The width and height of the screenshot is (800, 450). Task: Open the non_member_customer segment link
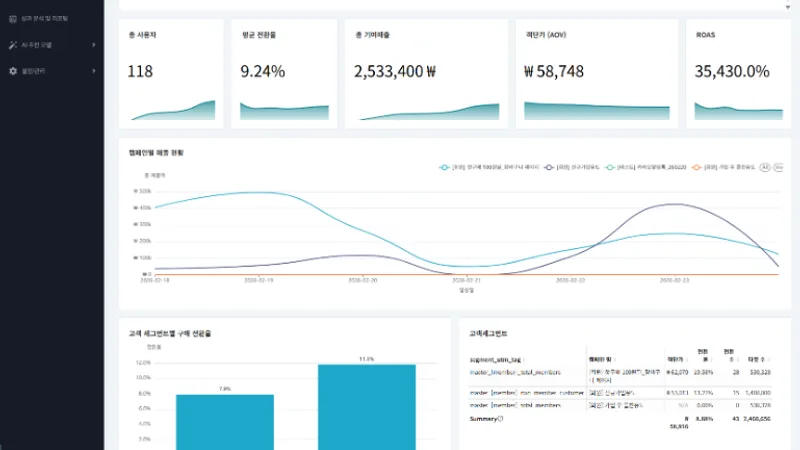click(x=527, y=393)
